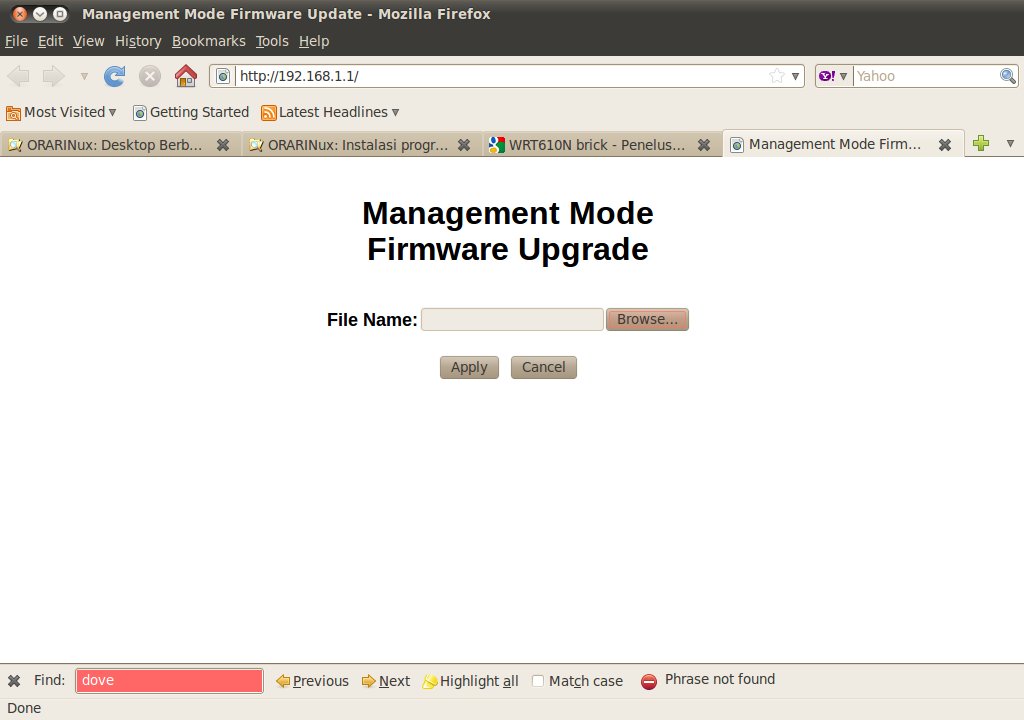The width and height of the screenshot is (1024, 720).
Task: Click the Cancel button
Action: 543,367
